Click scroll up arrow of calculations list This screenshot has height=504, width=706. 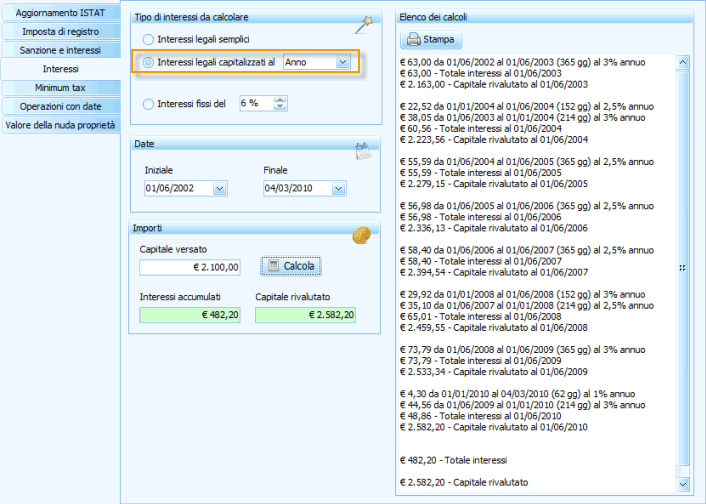(x=683, y=63)
